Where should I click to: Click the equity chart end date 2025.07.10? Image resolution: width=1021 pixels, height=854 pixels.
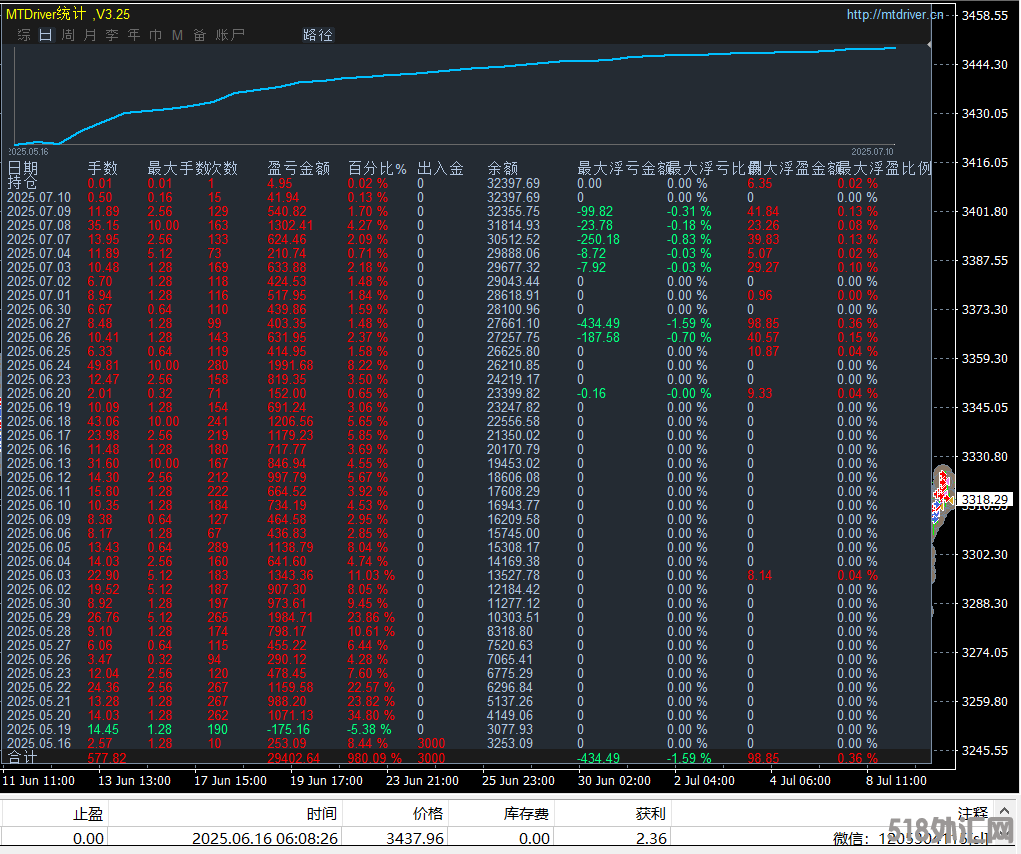pos(873,152)
